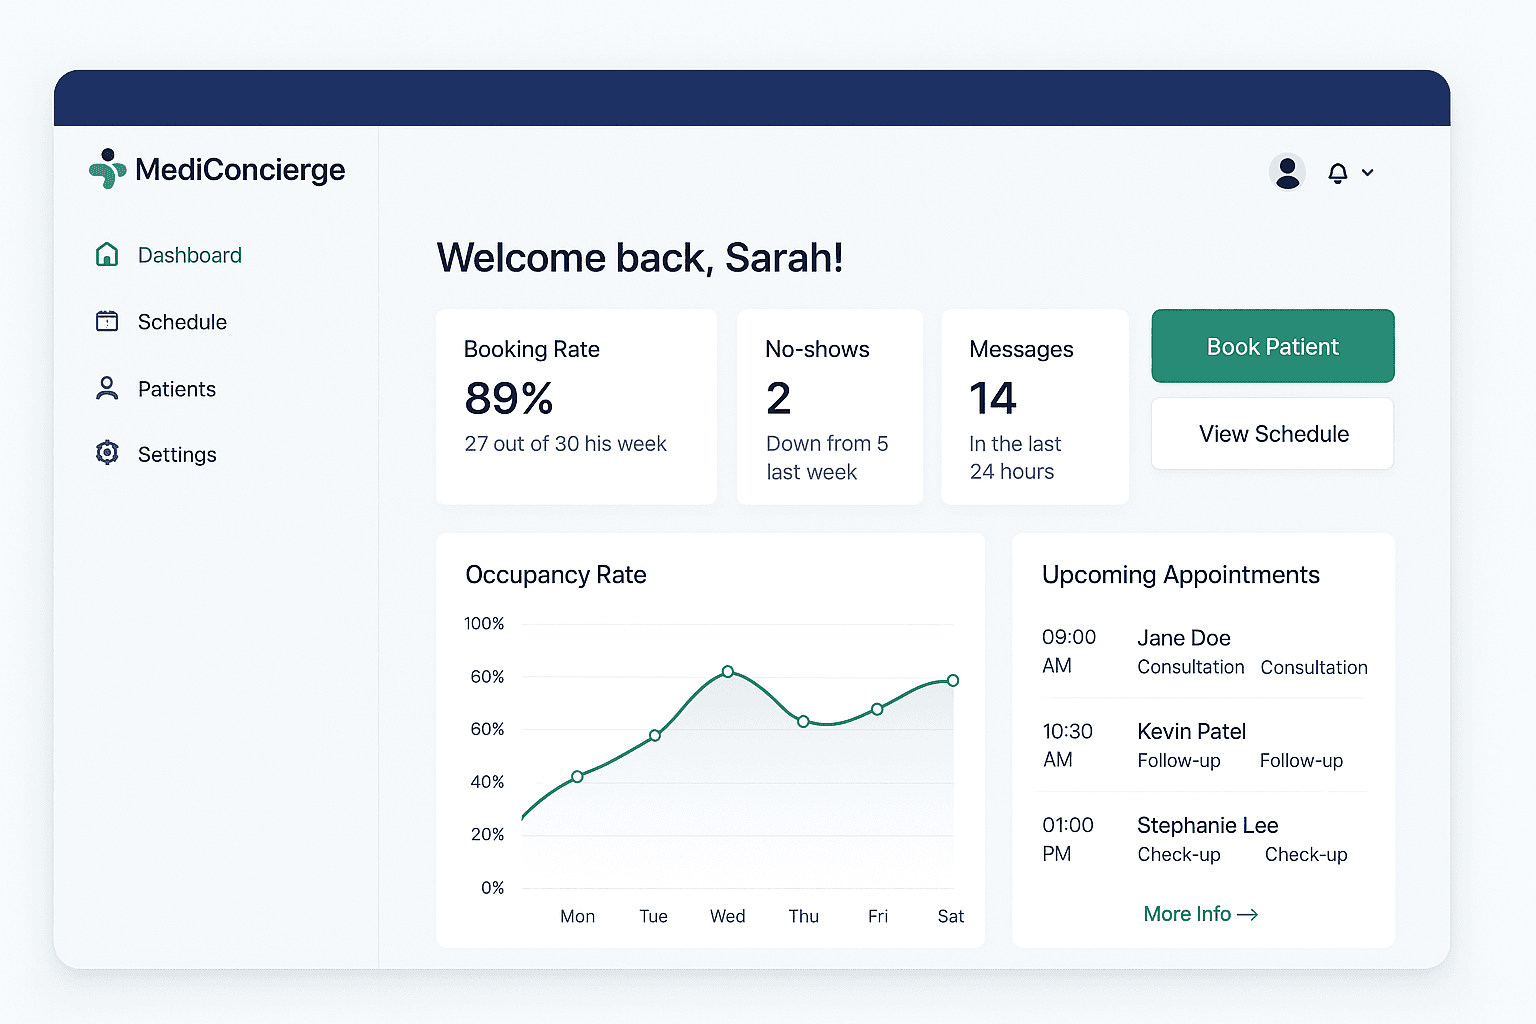Go to Schedule in the sidebar
Viewport: 1536px width, 1024px height.
coord(182,322)
